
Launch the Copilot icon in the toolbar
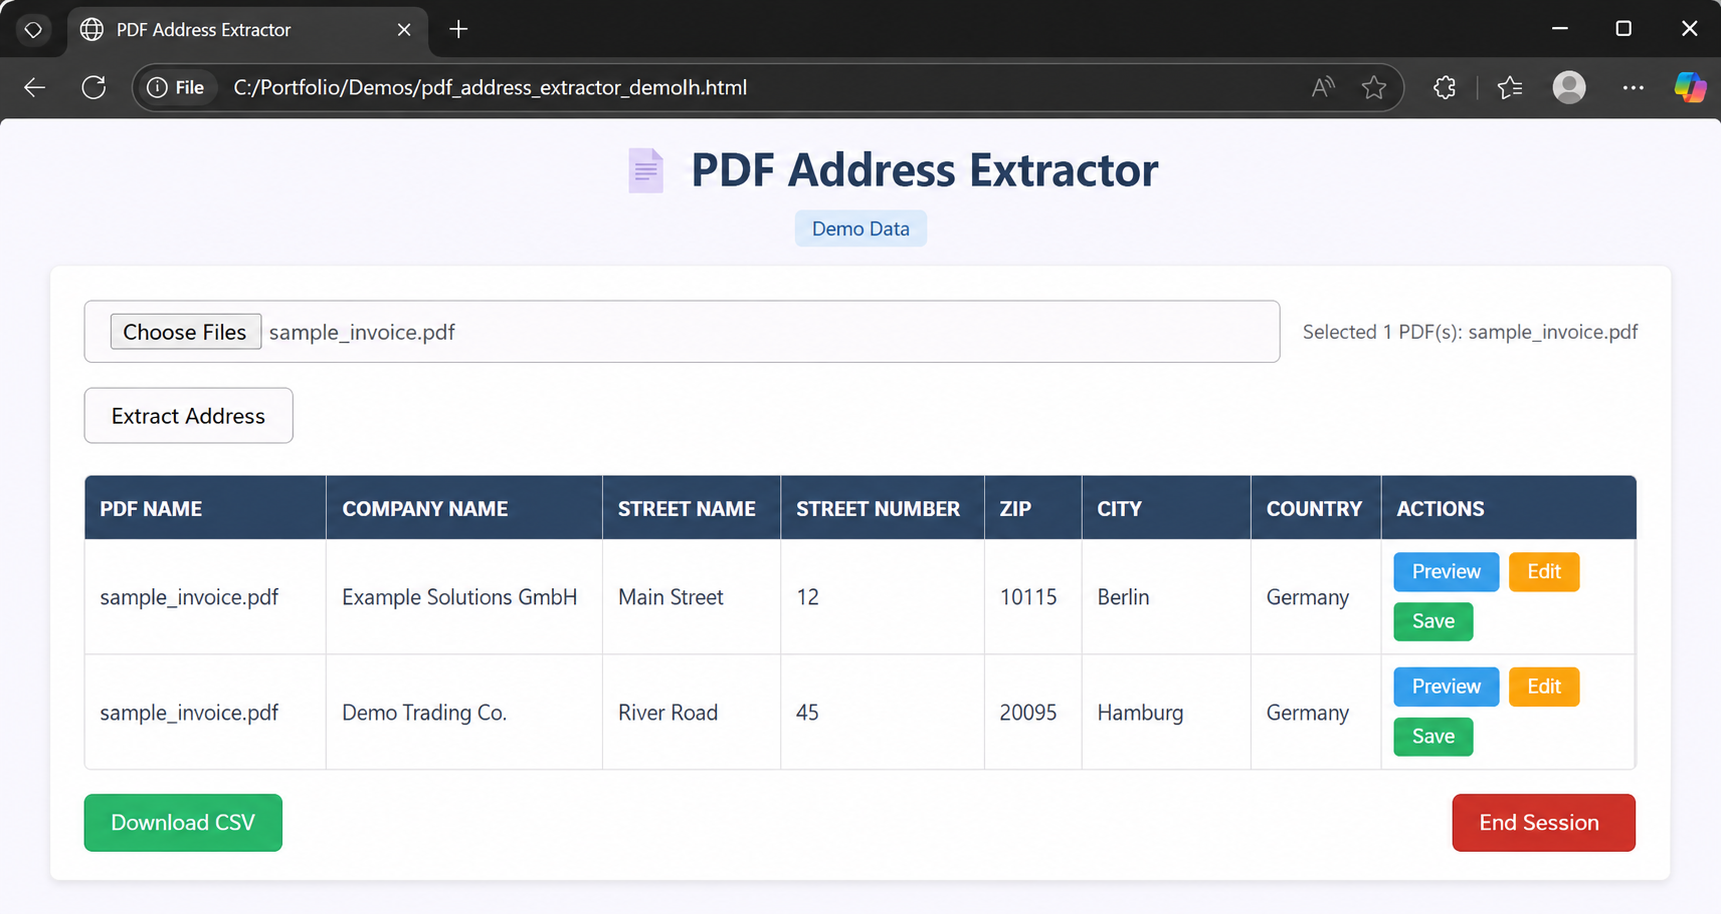[1690, 88]
